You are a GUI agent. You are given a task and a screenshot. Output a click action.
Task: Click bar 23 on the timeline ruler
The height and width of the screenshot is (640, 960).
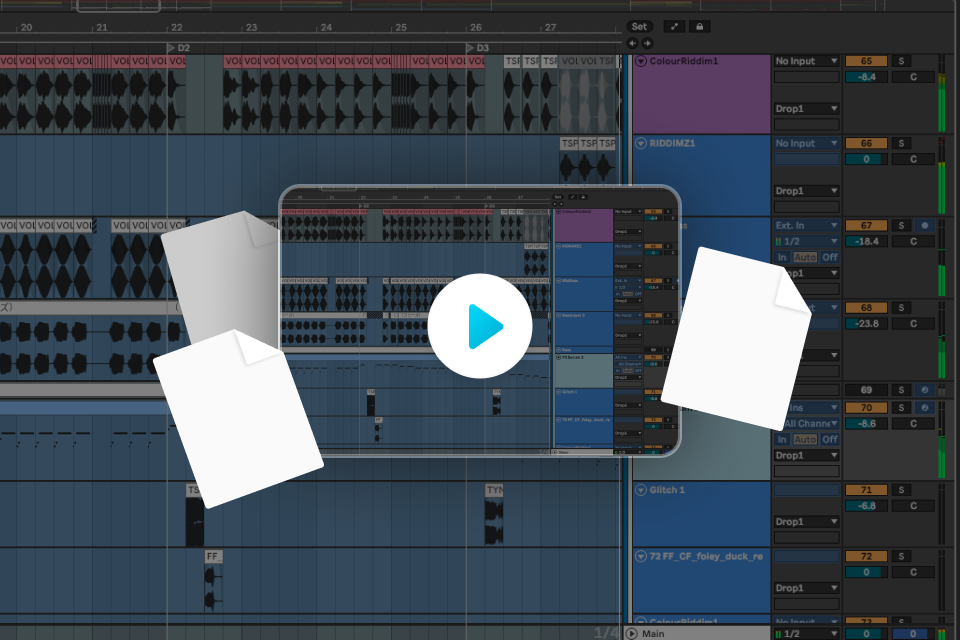point(252,28)
